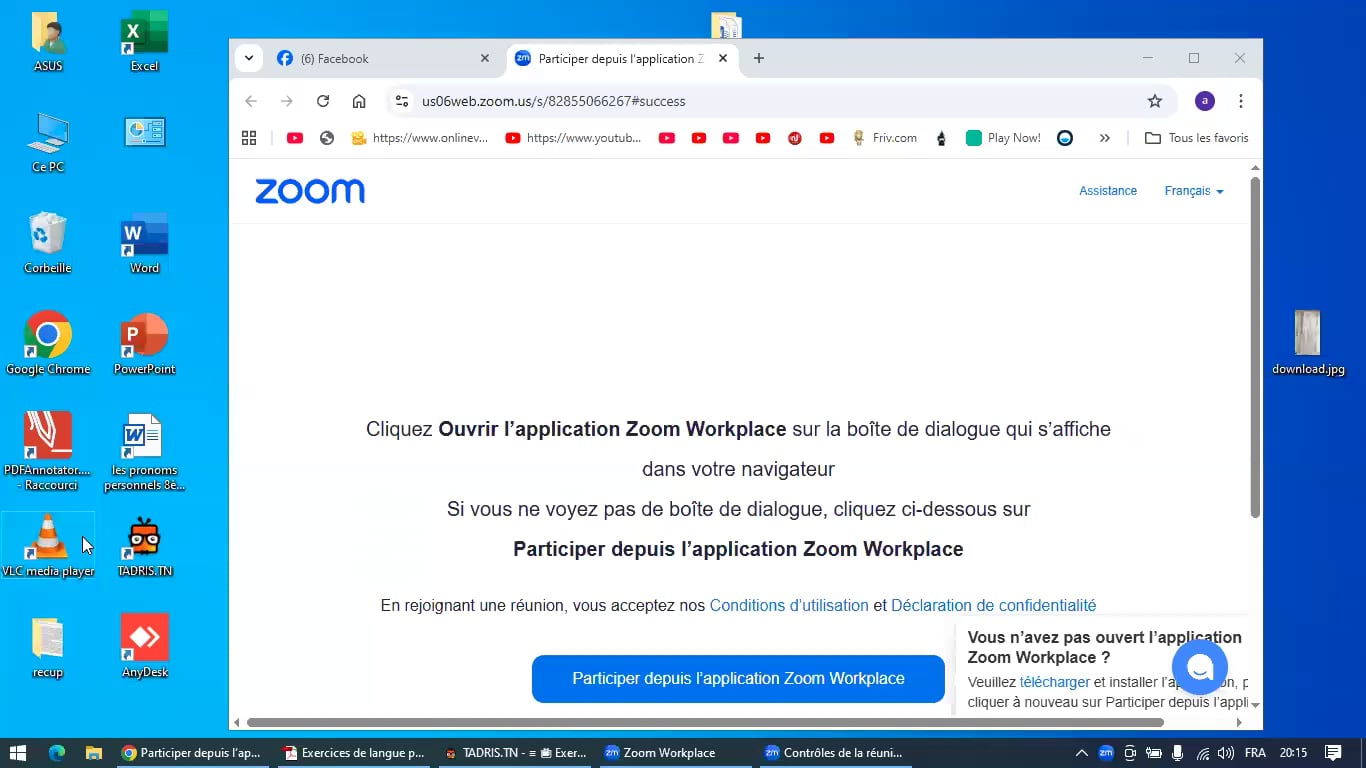Expand the Français language dropdown

pyautogui.click(x=1194, y=191)
